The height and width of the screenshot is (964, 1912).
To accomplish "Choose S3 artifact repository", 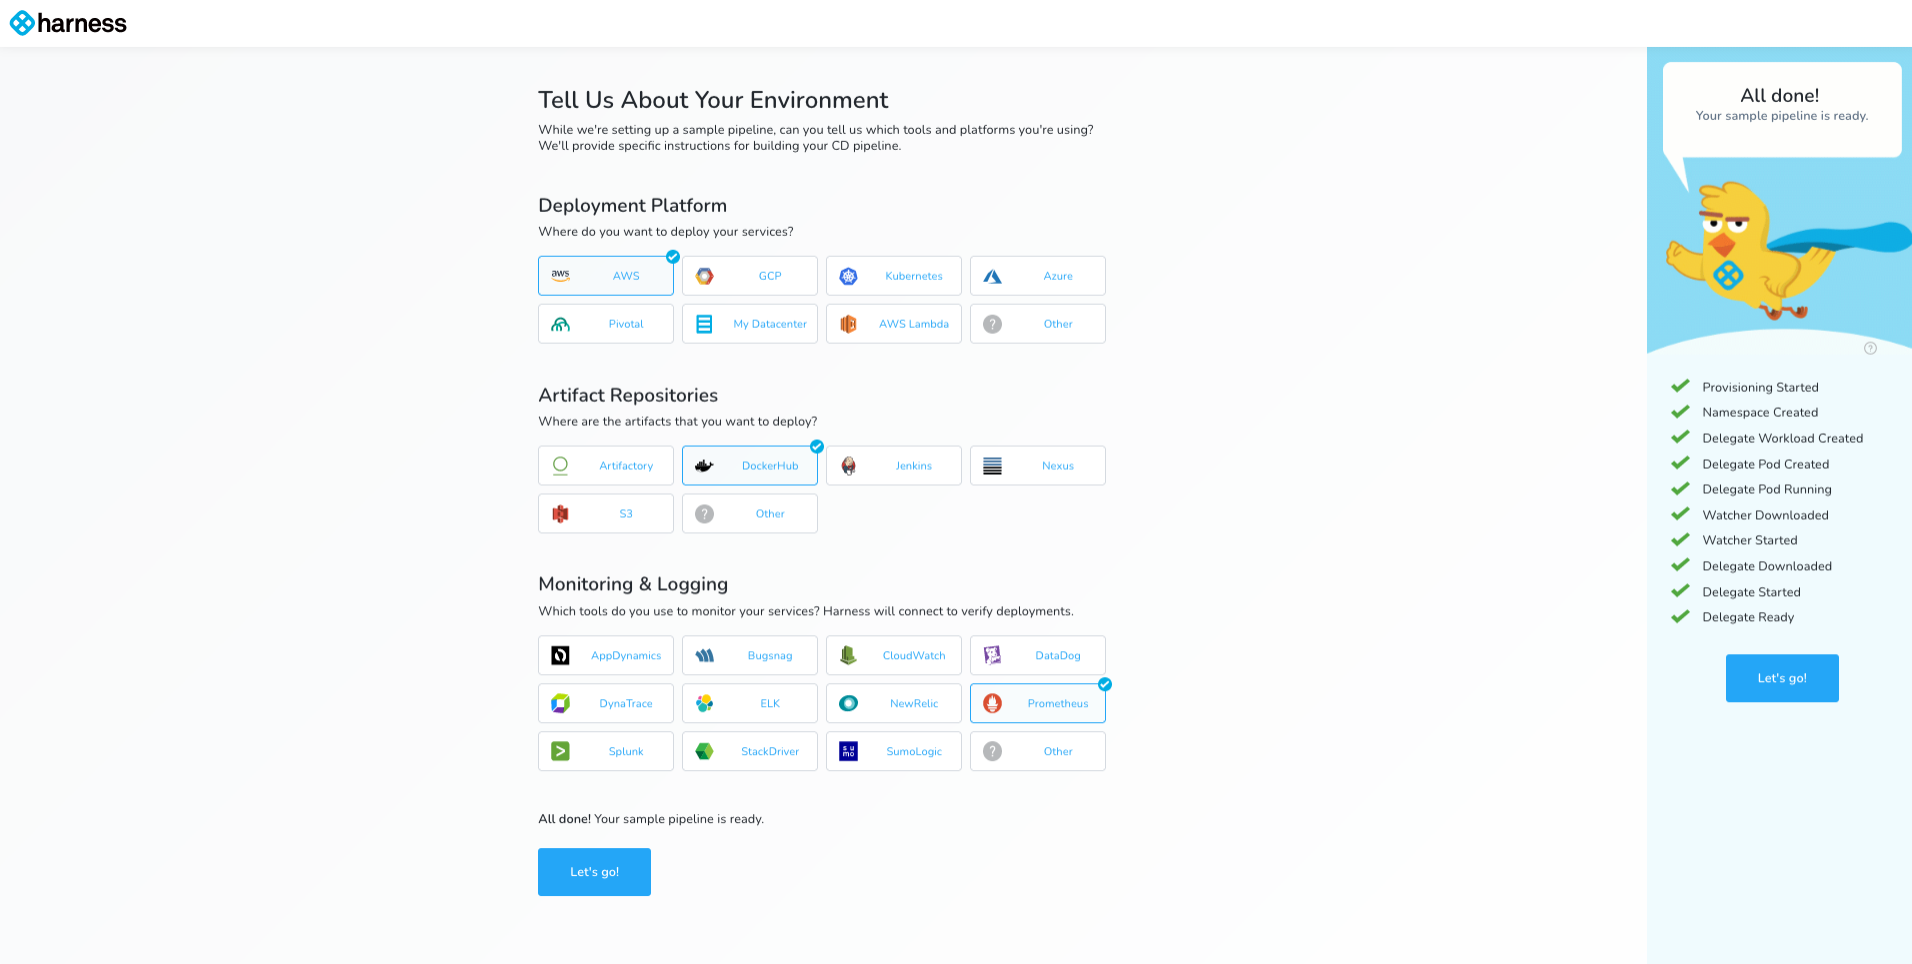I will coord(606,514).
